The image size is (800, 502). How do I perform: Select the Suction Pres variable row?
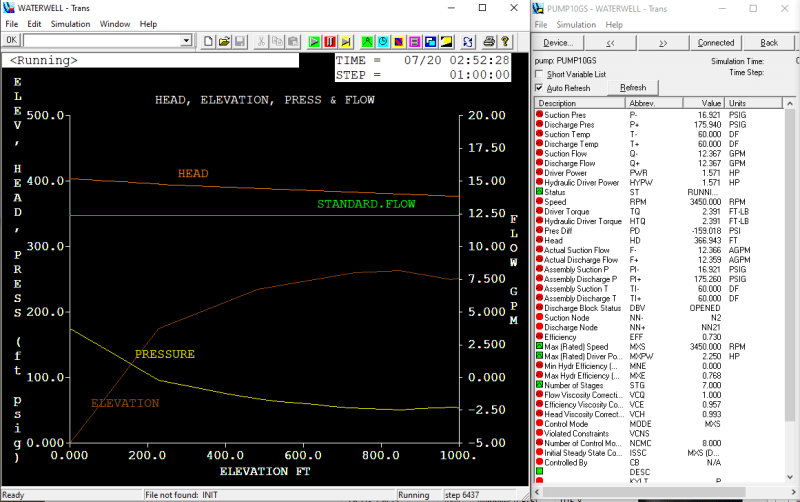[x=658, y=115]
